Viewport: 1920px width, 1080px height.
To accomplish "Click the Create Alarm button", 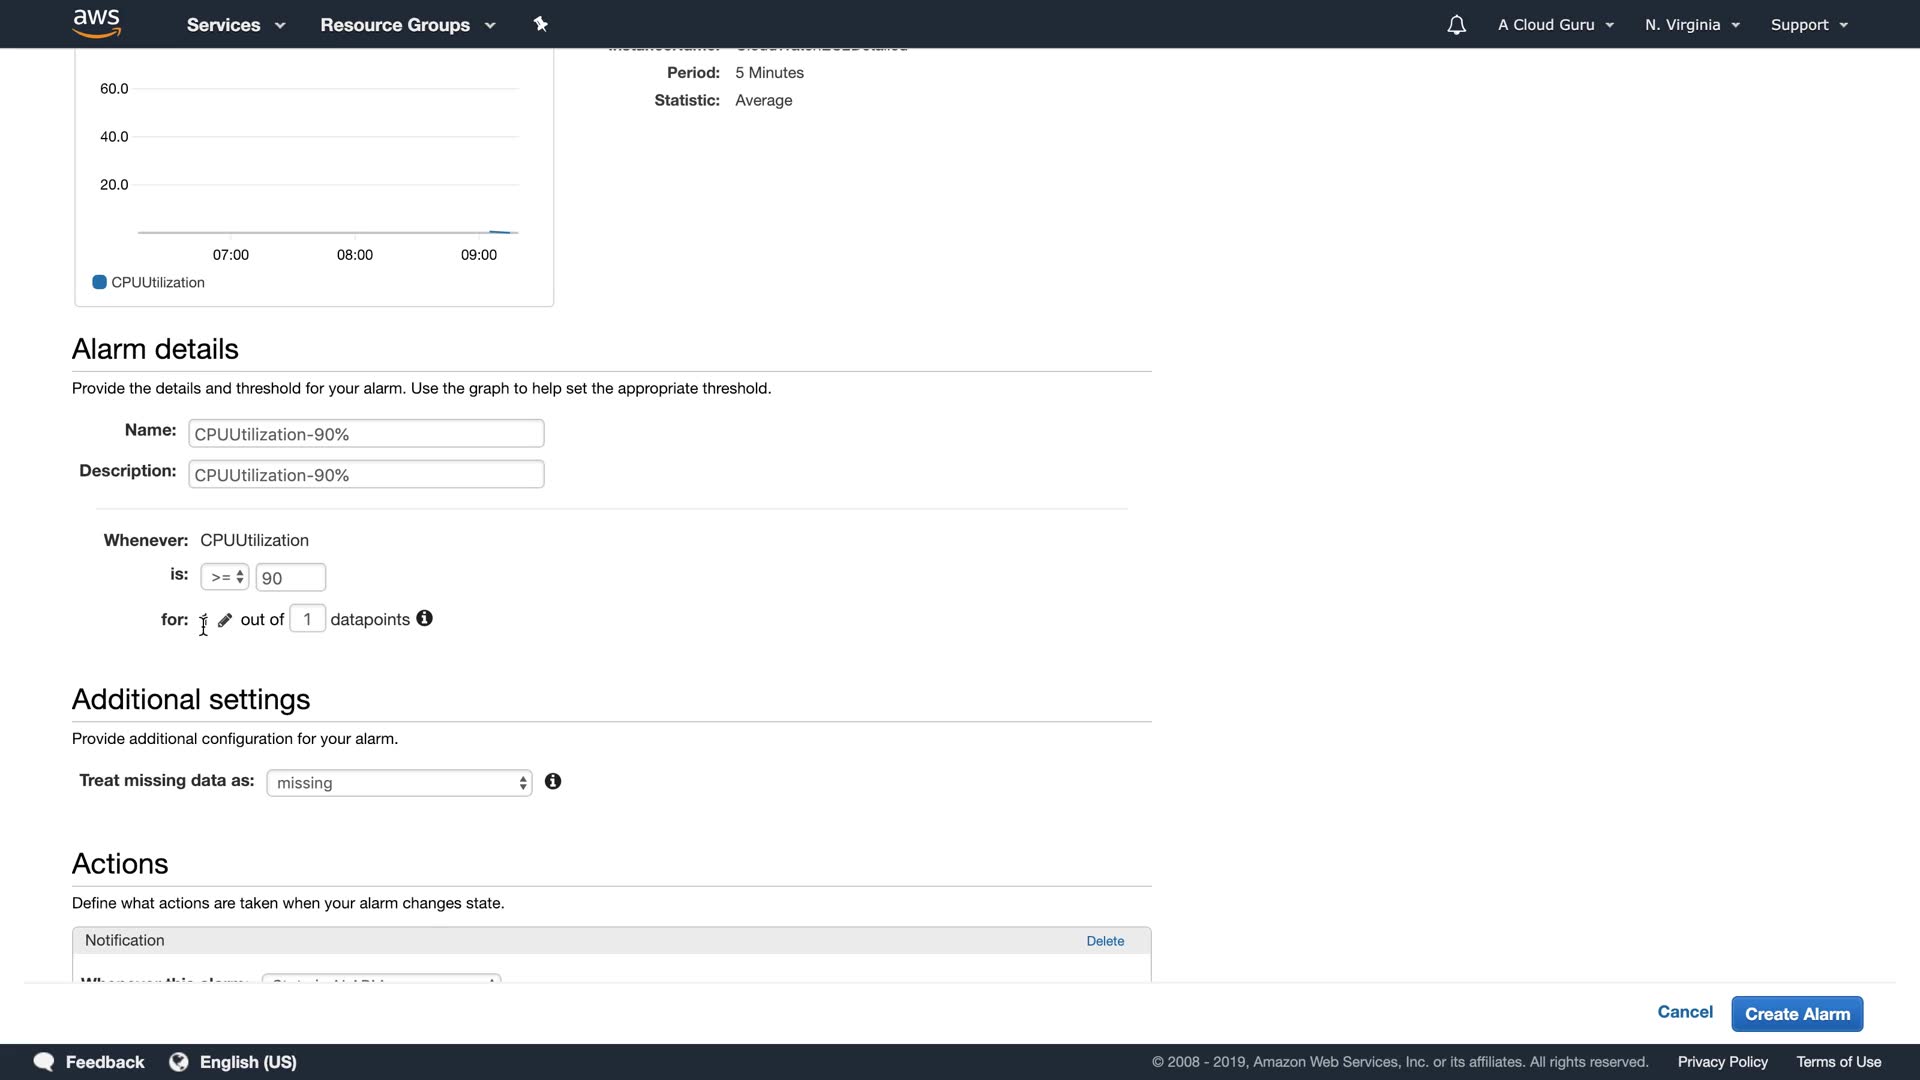I will 1797,1014.
